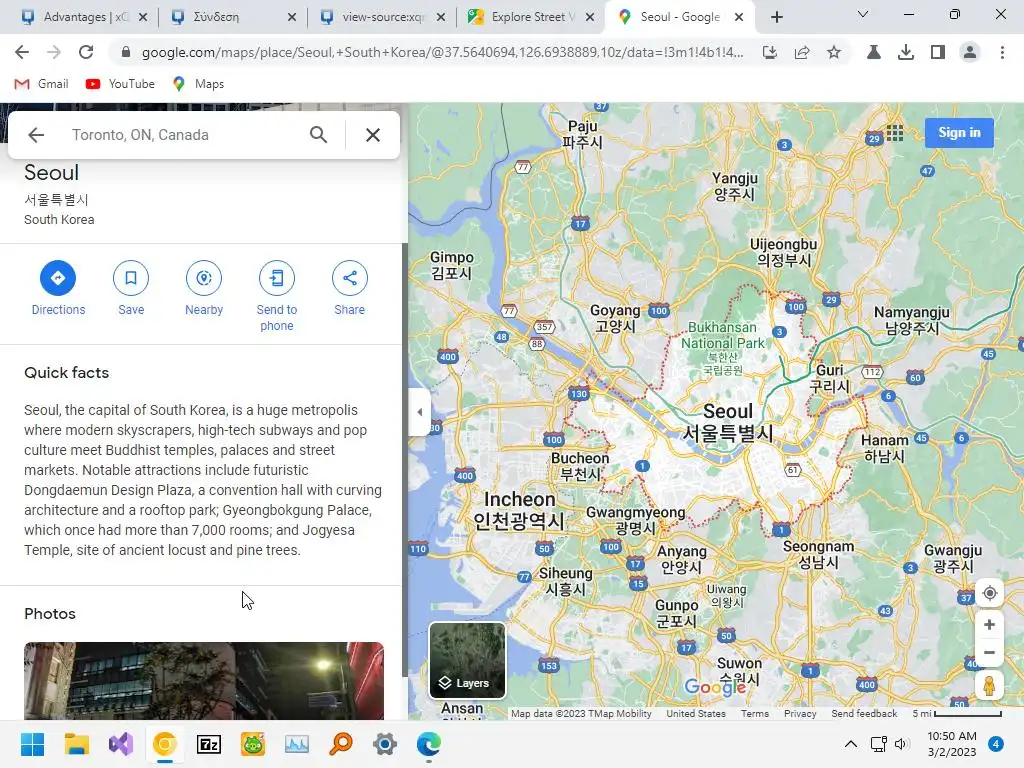This screenshot has width=1024, height=768.
Task: Open a new browser tab
Action: [x=776, y=17]
